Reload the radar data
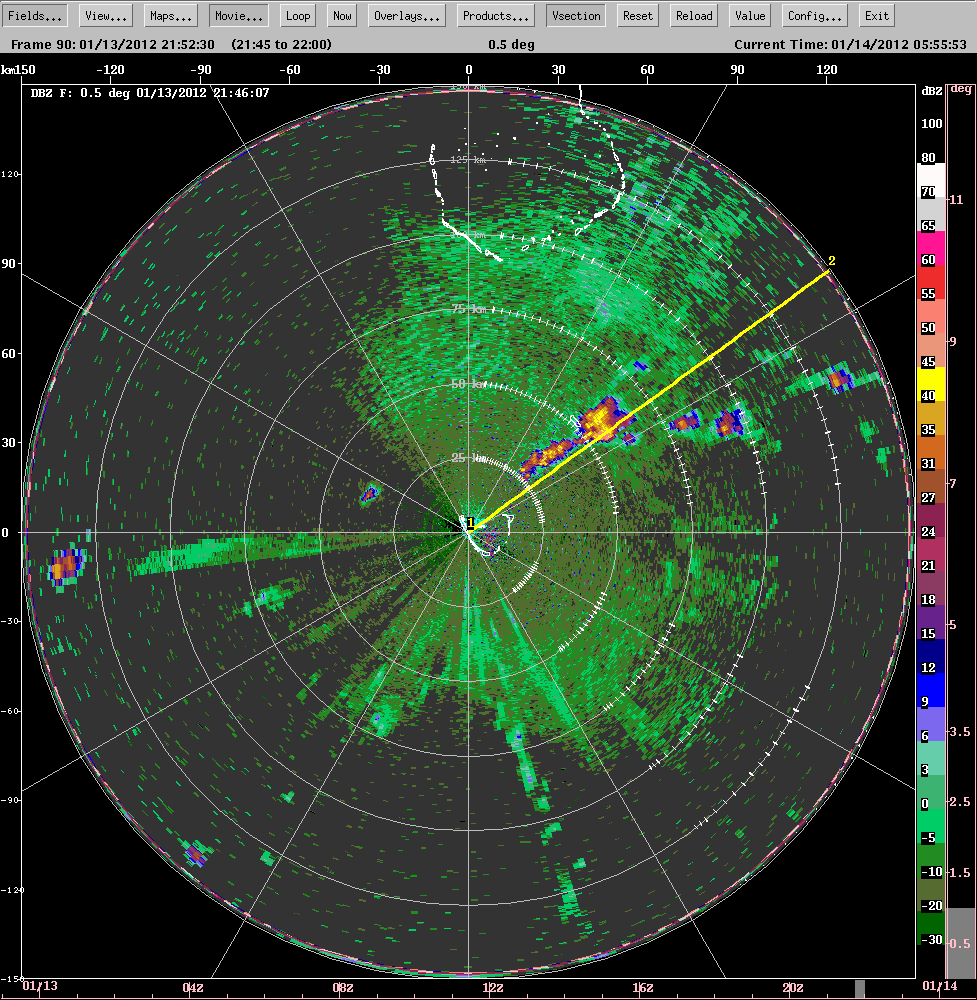This screenshot has height=1000, width=977. (692, 15)
